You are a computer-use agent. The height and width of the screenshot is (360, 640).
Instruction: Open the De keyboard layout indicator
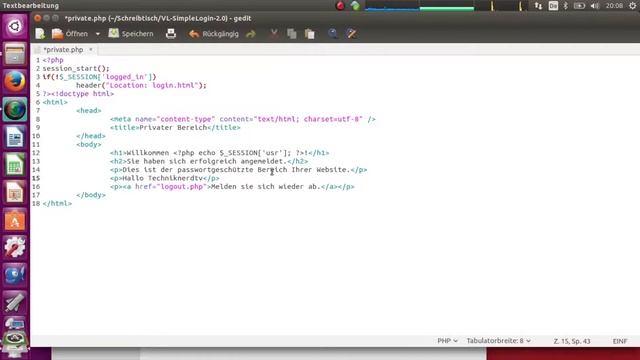[553, 6]
